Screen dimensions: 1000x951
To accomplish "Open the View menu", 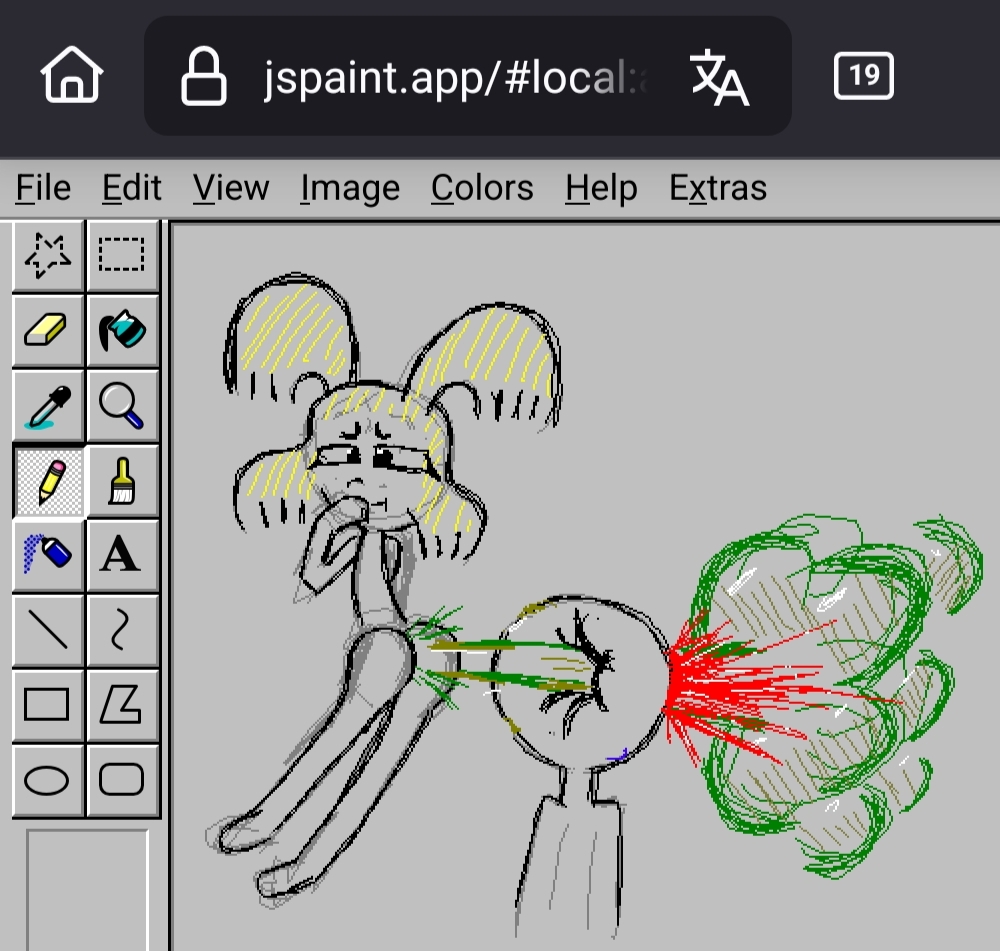I will coord(232,188).
